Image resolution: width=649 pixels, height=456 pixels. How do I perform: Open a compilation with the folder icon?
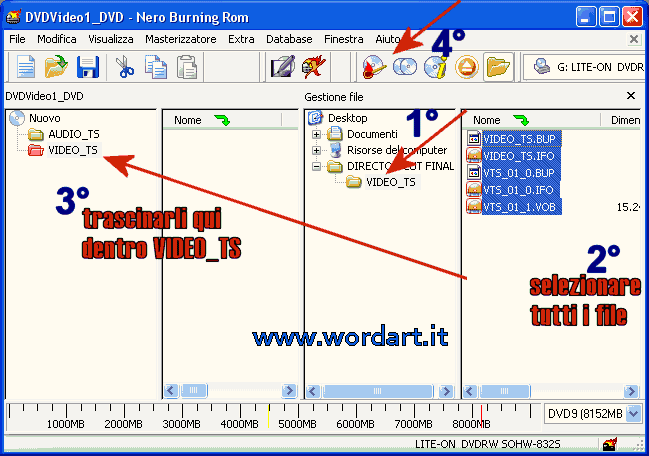(x=56, y=67)
